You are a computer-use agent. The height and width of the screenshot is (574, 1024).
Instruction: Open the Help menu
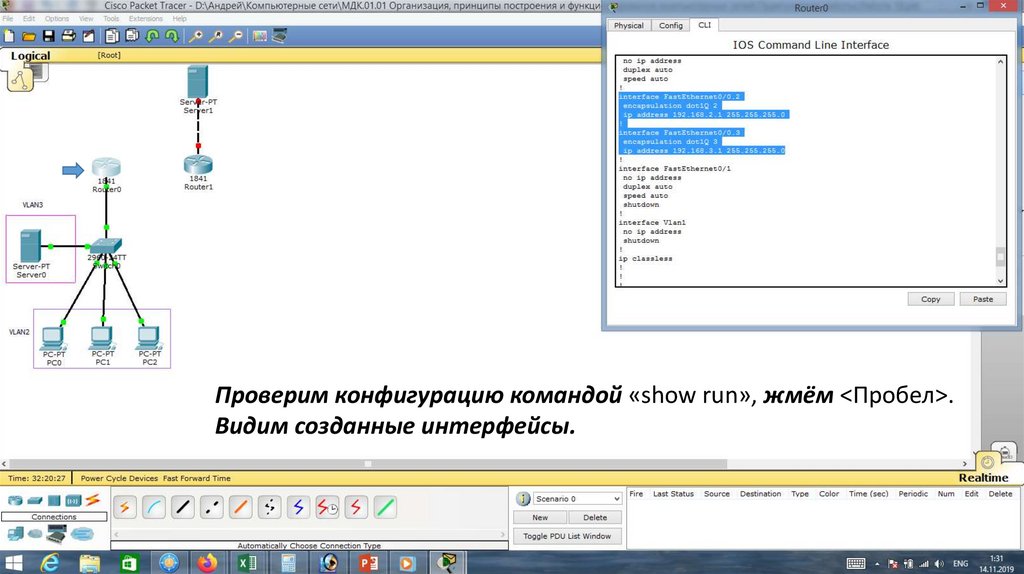[180, 18]
